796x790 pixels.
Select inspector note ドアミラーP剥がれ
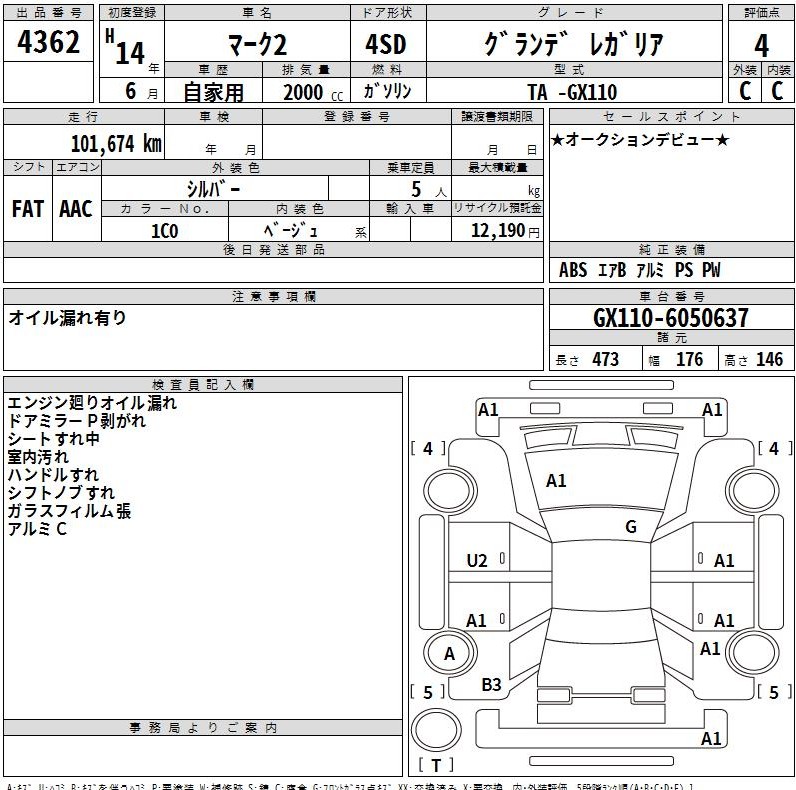(77, 421)
